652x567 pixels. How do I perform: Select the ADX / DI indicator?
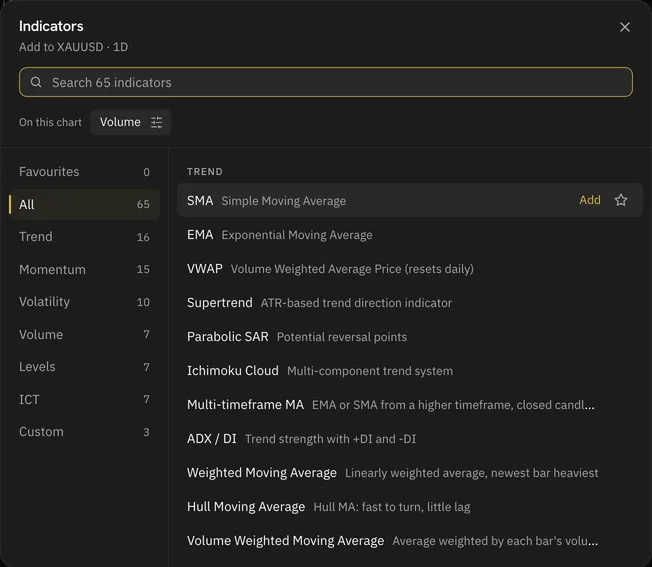click(x=410, y=439)
